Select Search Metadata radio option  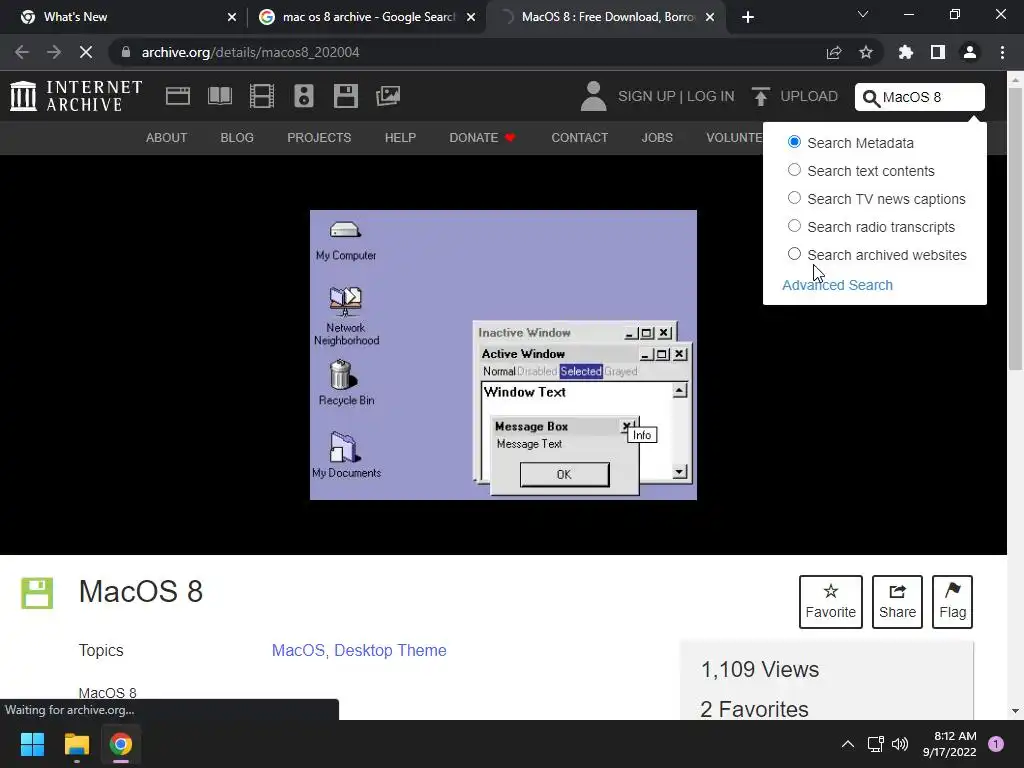[x=794, y=142]
